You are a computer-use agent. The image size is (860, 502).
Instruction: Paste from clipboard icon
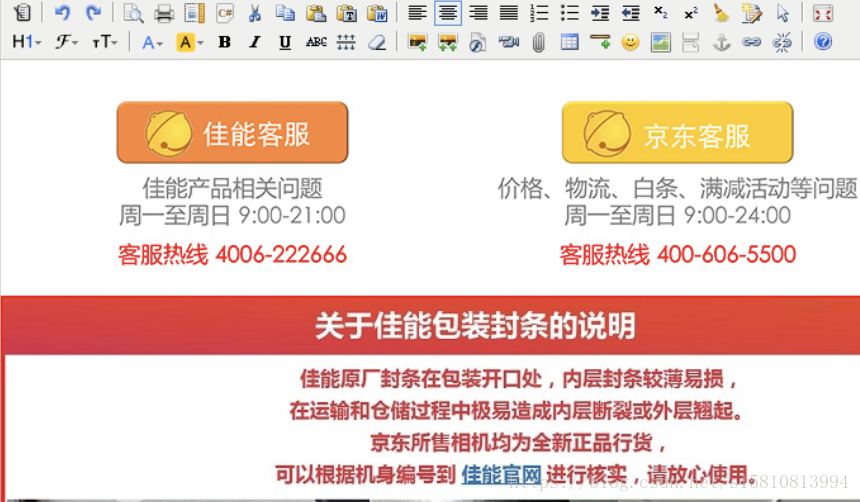[316, 12]
